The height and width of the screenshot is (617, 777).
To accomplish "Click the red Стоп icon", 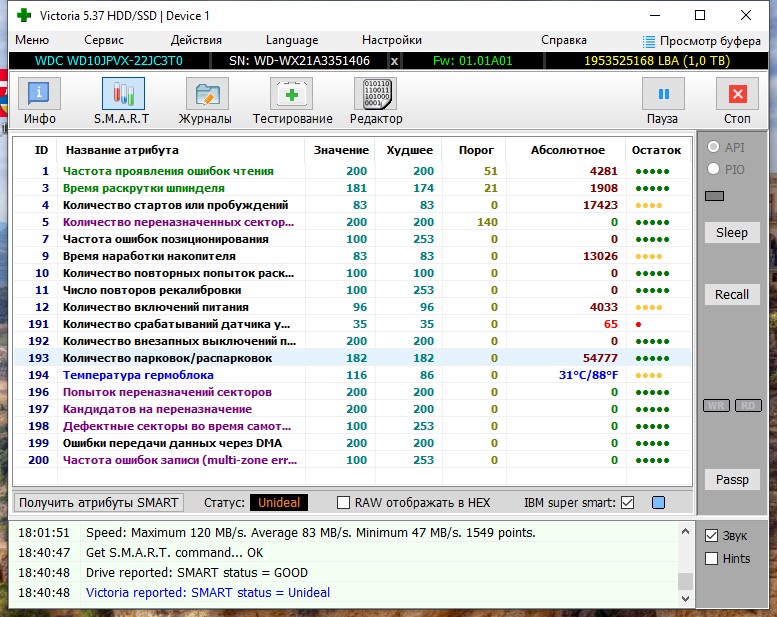I will [x=737, y=94].
